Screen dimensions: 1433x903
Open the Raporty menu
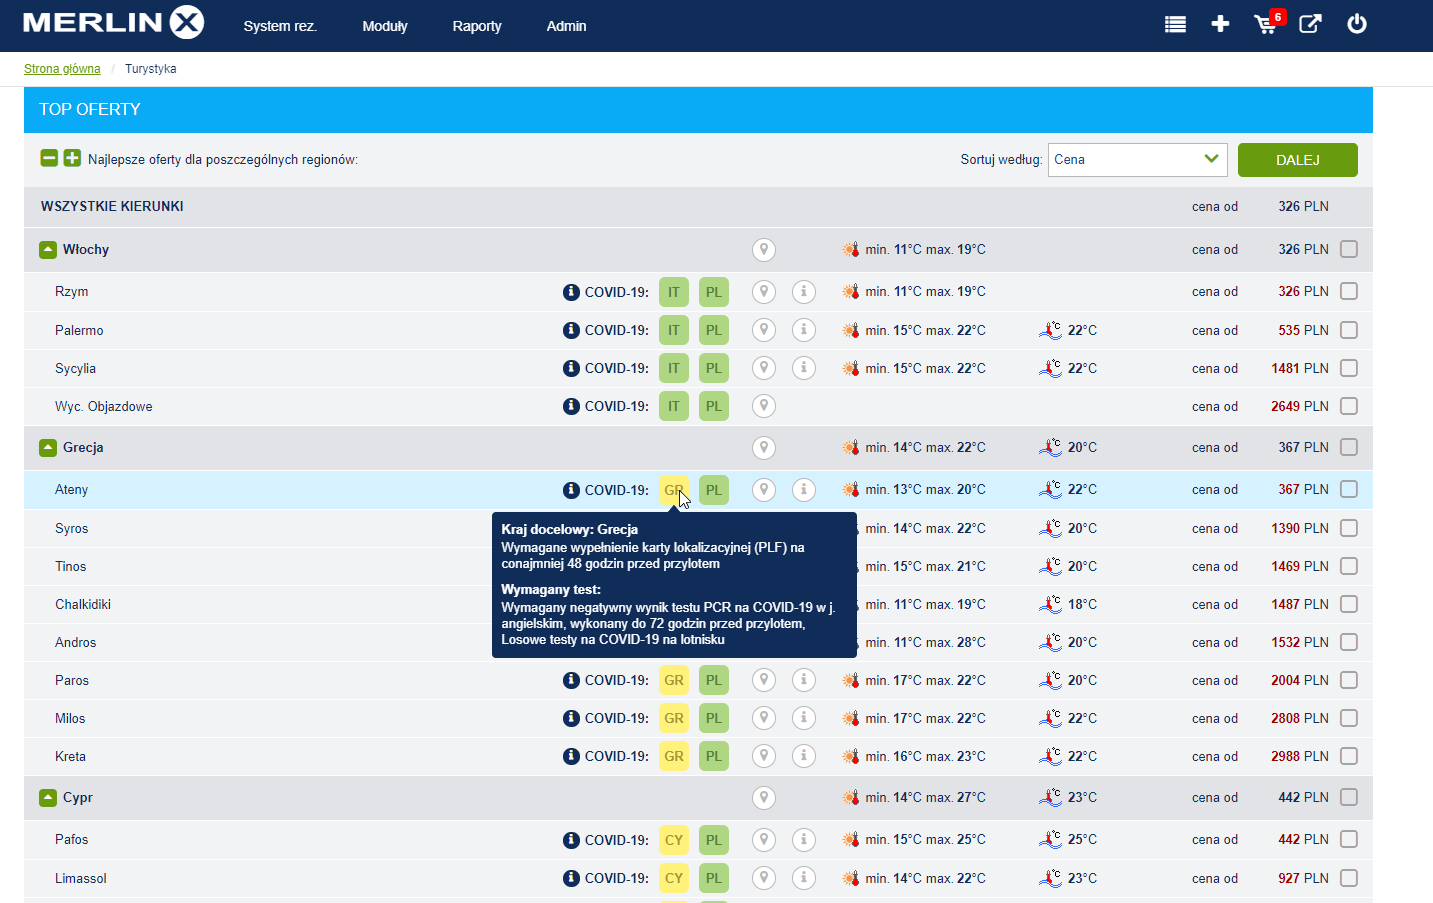[x=477, y=26]
